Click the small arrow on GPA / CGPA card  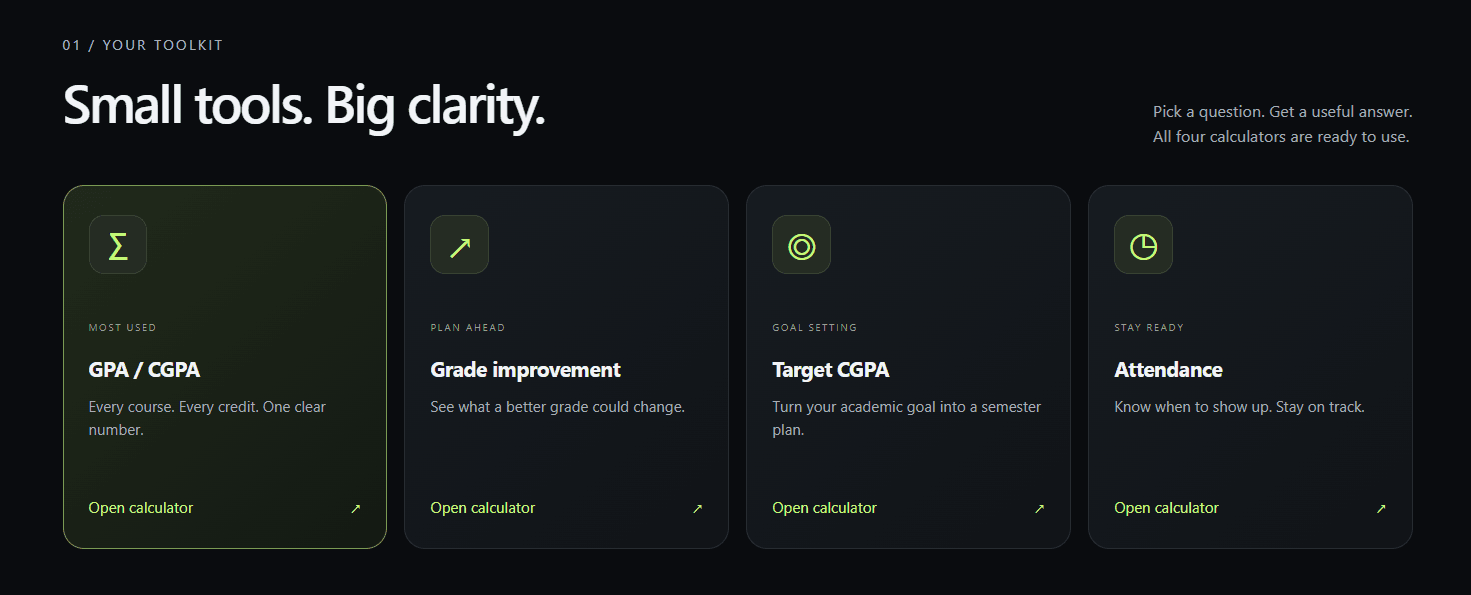point(355,509)
